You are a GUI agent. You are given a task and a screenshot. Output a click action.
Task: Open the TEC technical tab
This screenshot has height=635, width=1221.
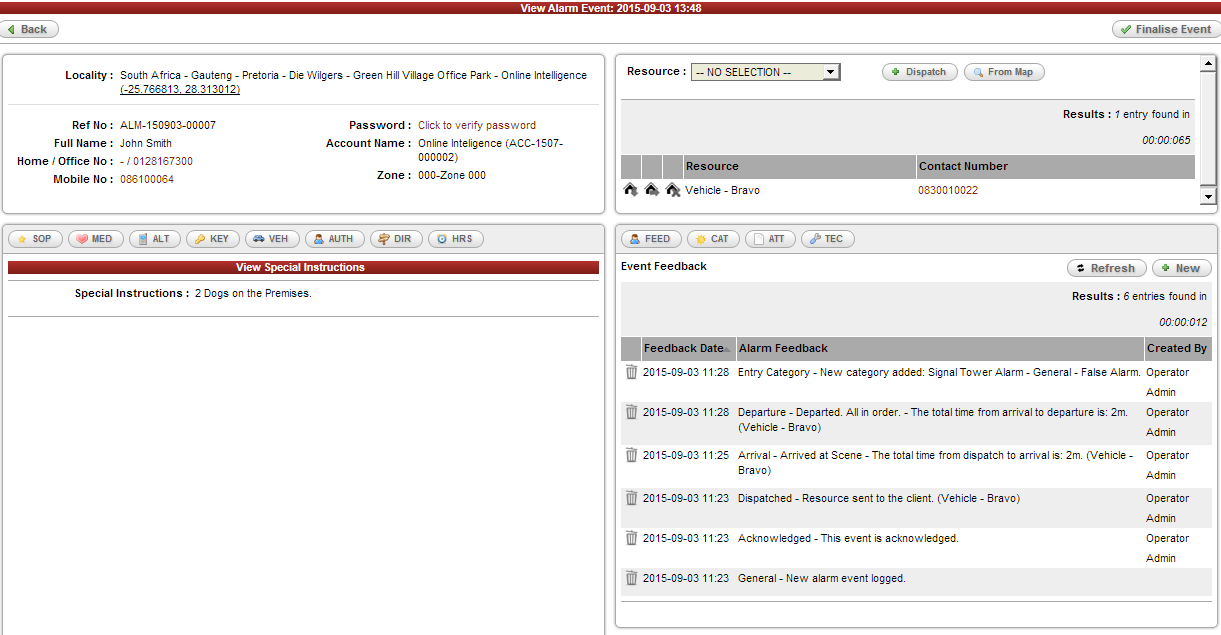click(x=827, y=239)
